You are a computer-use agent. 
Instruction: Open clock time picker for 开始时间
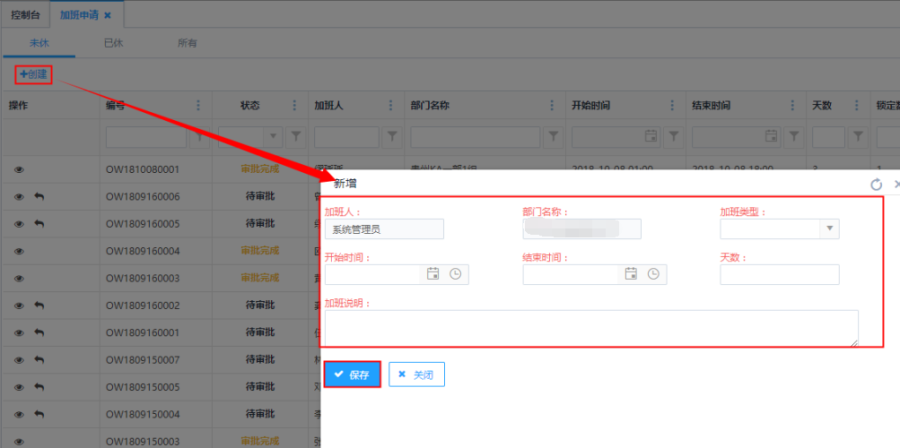[x=455, y=274]
